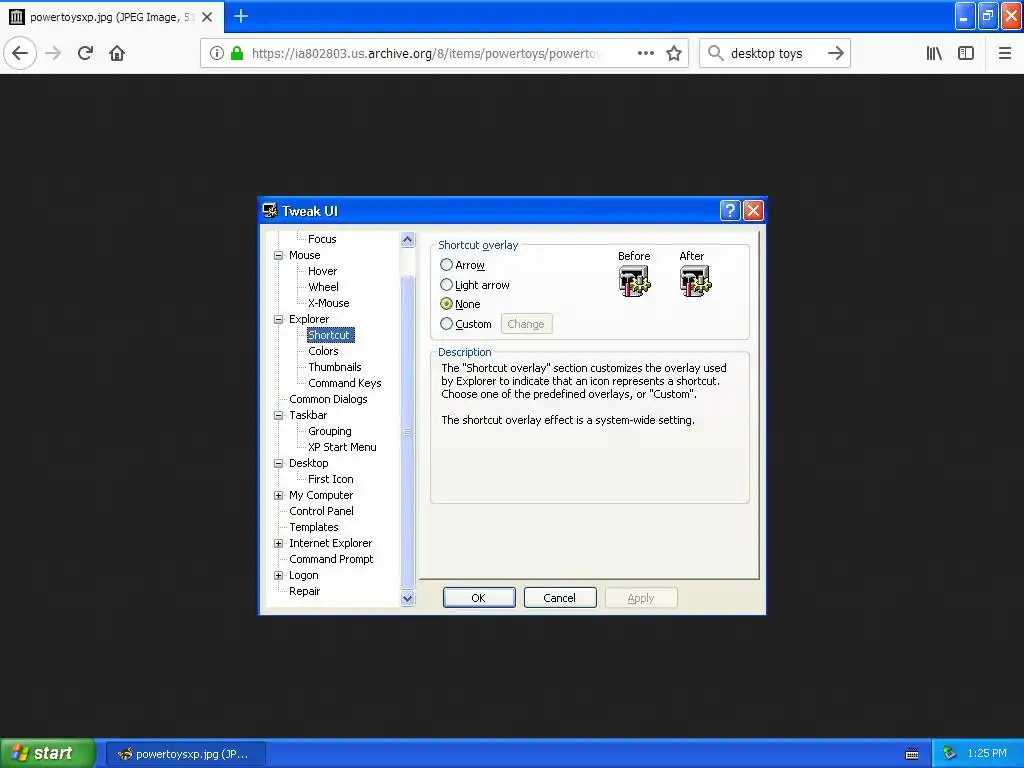Click the Change button next to Custom
Image resolution: width=1024 pixels, height=768 pixels.
(526, 324)
